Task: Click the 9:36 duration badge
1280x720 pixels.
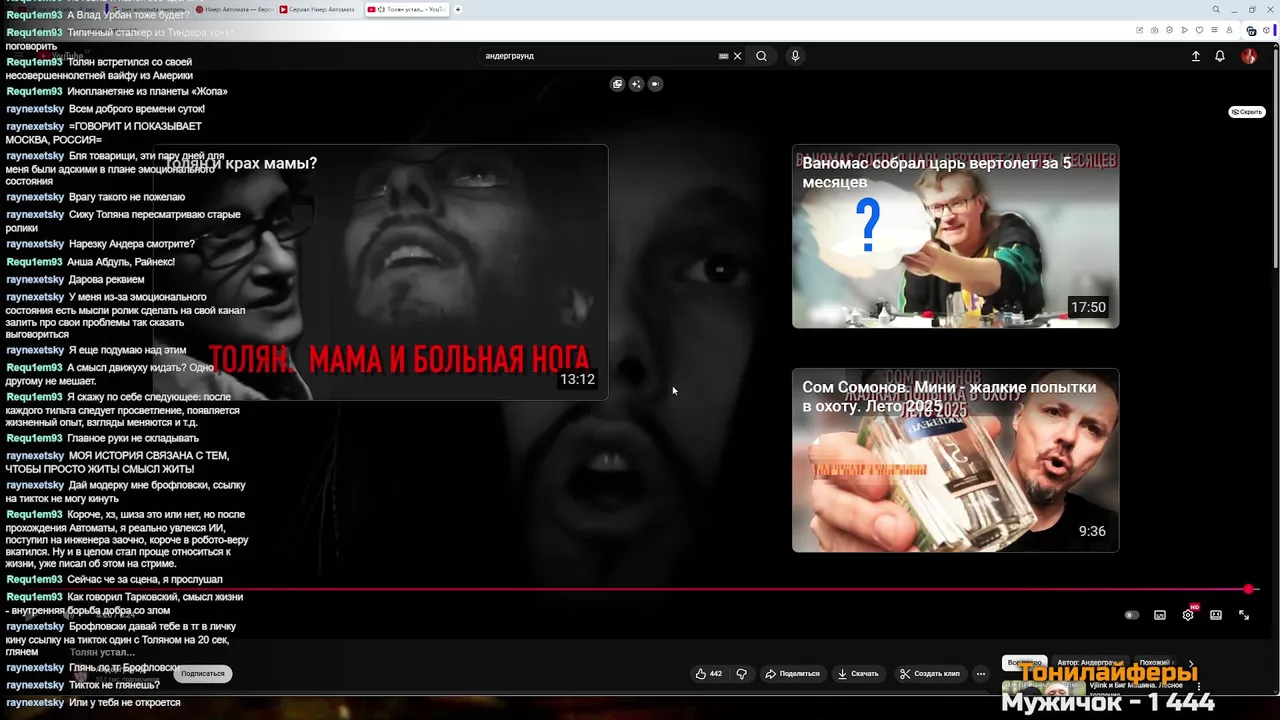Action: [x=1092, y=532]
